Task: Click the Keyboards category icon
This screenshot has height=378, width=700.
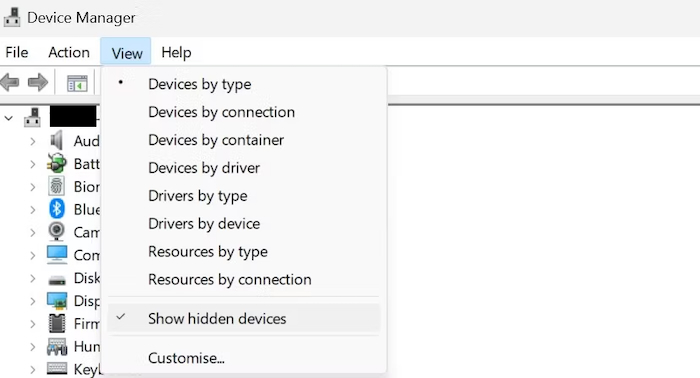Action: click(57, 369)
